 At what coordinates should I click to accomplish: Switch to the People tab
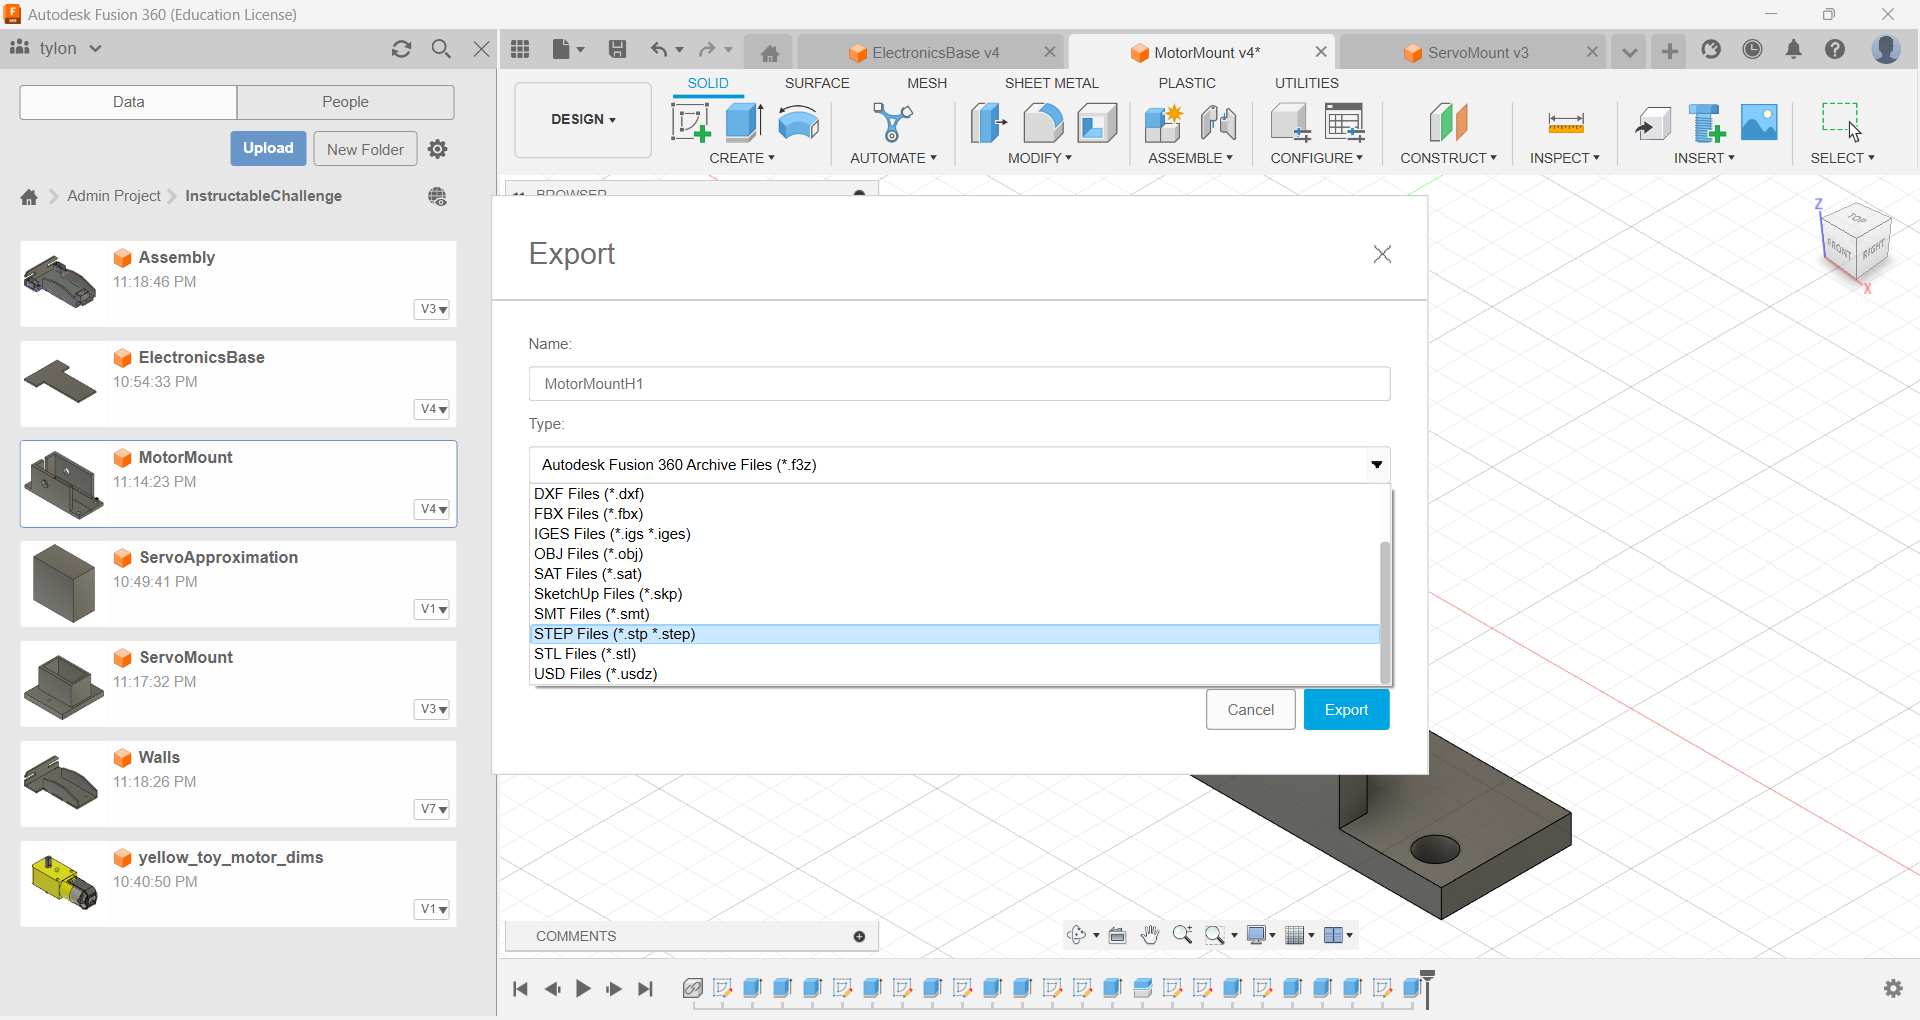[345, 102]
